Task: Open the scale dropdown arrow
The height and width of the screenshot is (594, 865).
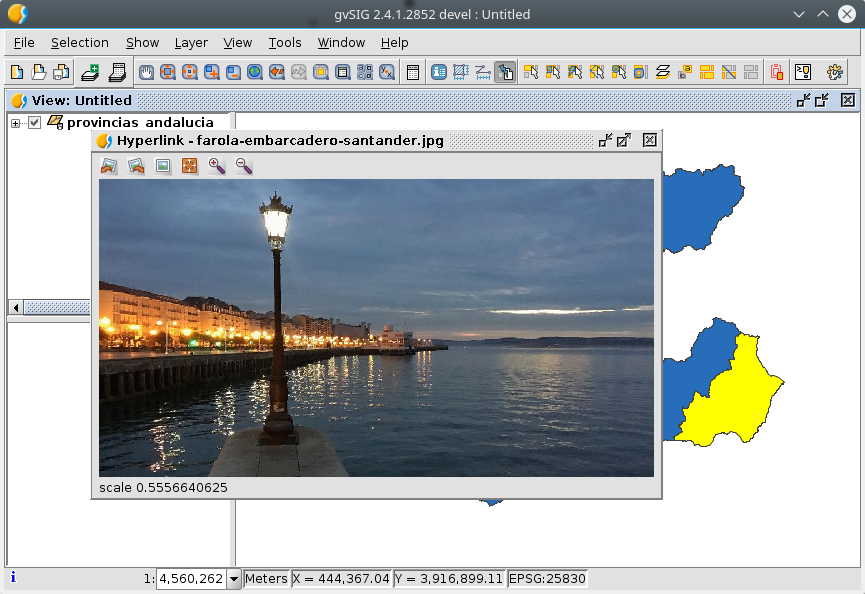Action: click(x=234, y=578)
